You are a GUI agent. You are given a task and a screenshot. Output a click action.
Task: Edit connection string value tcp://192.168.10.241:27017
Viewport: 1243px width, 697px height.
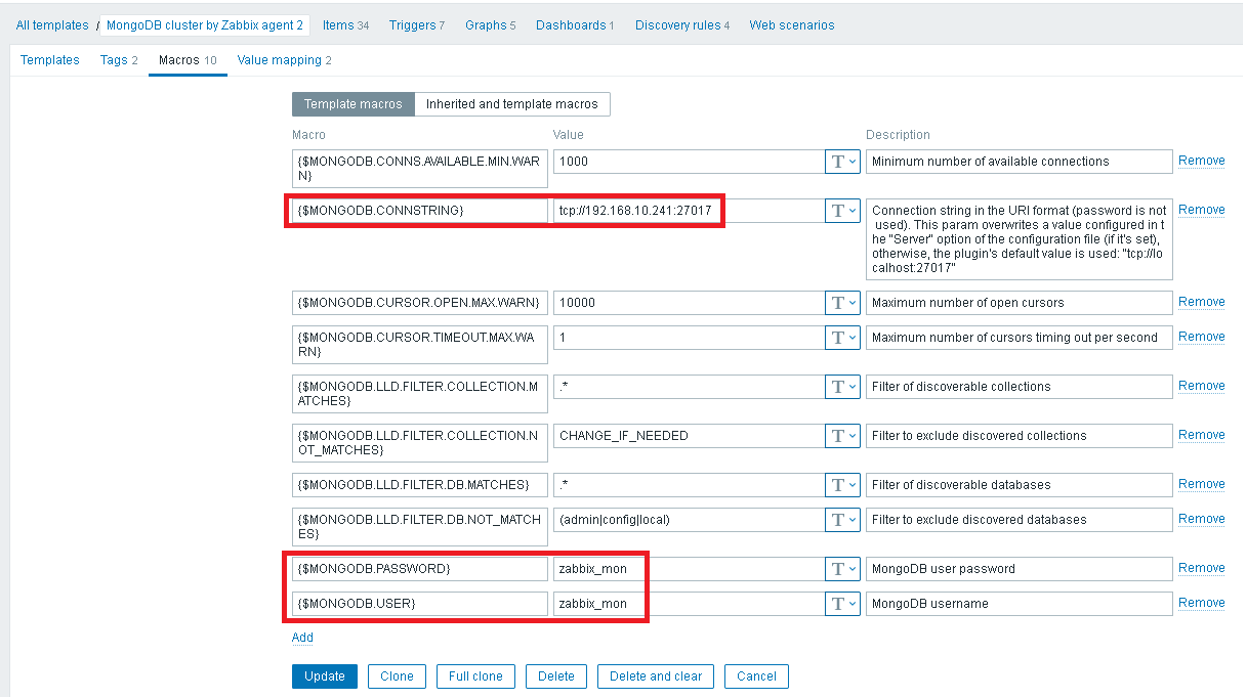click(689, 210)
